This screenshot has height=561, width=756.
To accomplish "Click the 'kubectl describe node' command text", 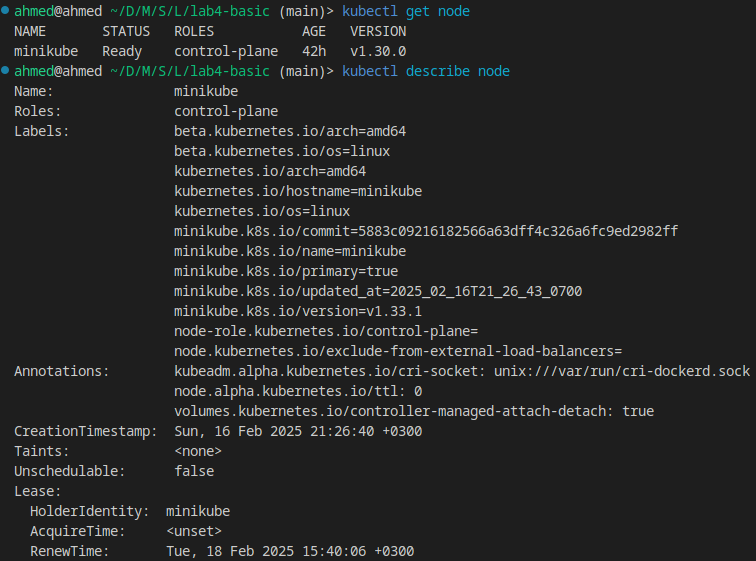I will pyautogui.click(x=426, y=71).
